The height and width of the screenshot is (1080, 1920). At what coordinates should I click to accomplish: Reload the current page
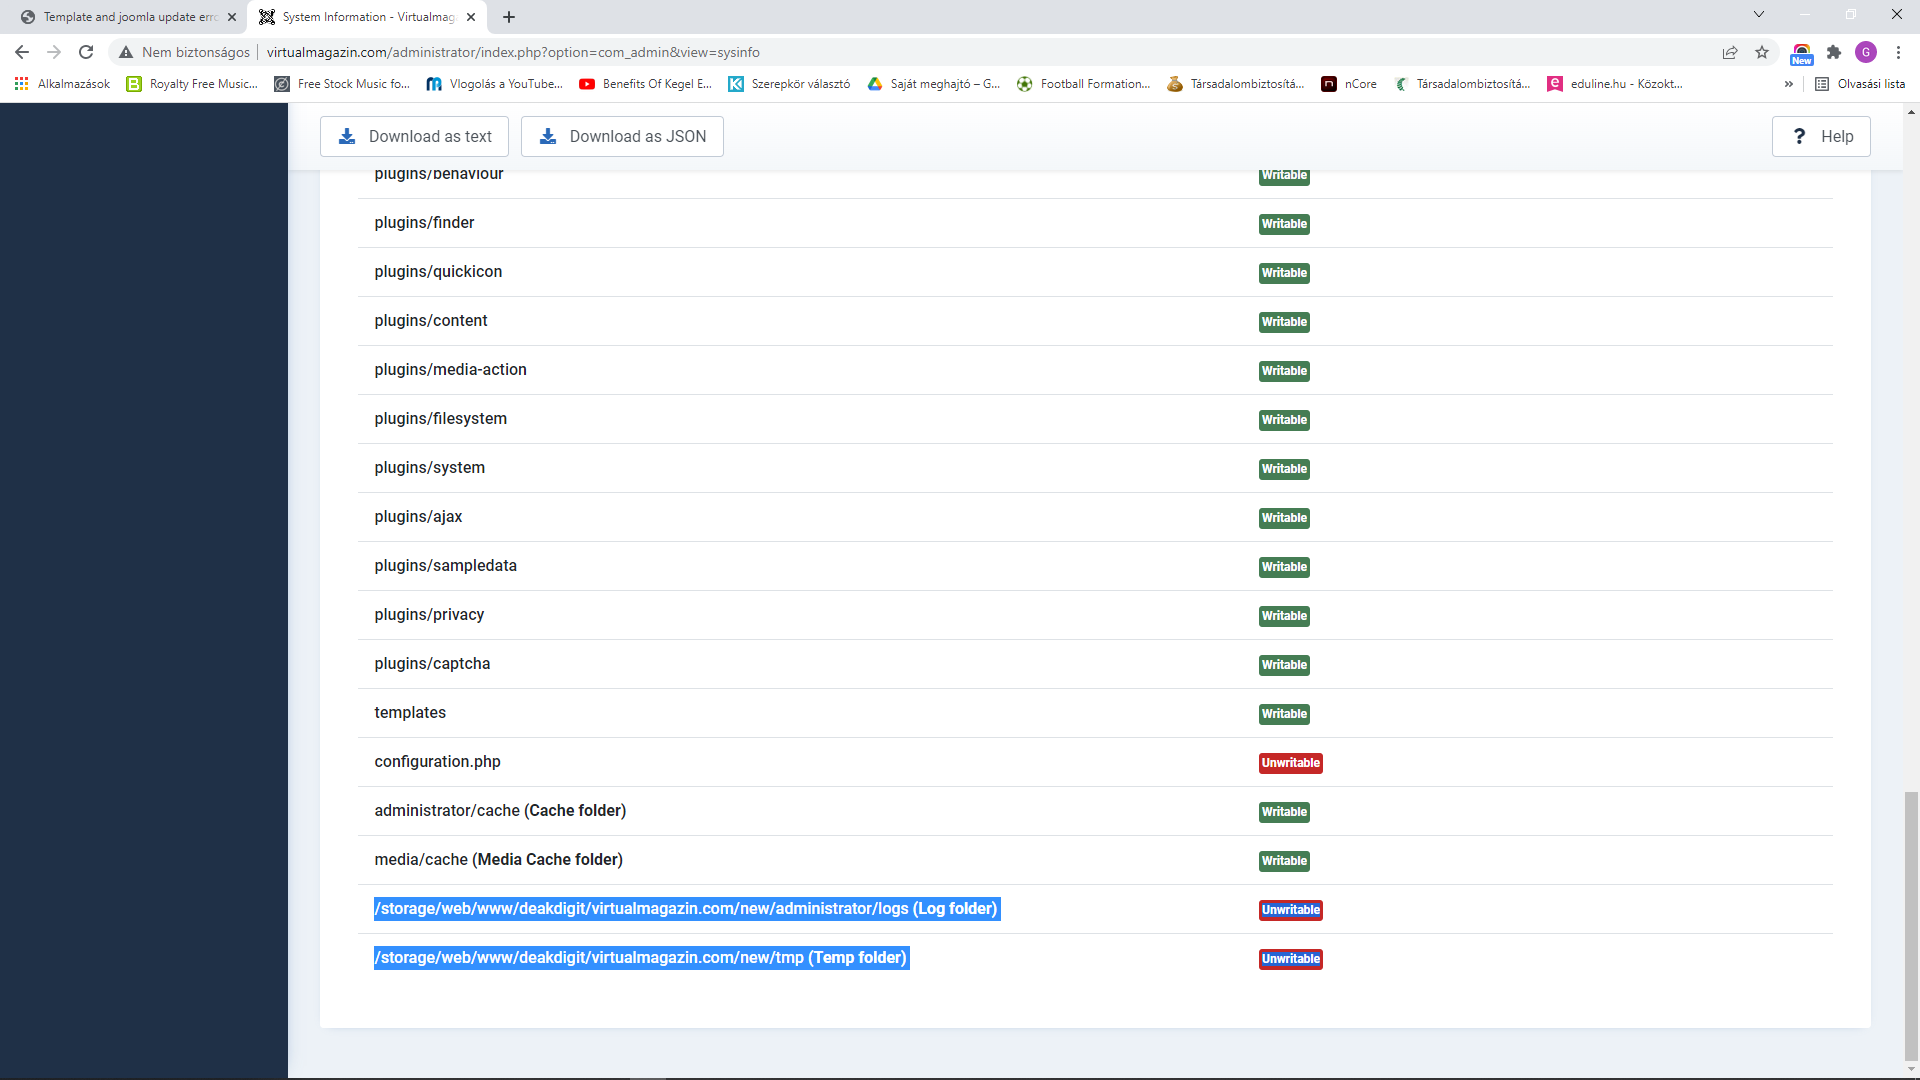[86, 52]
